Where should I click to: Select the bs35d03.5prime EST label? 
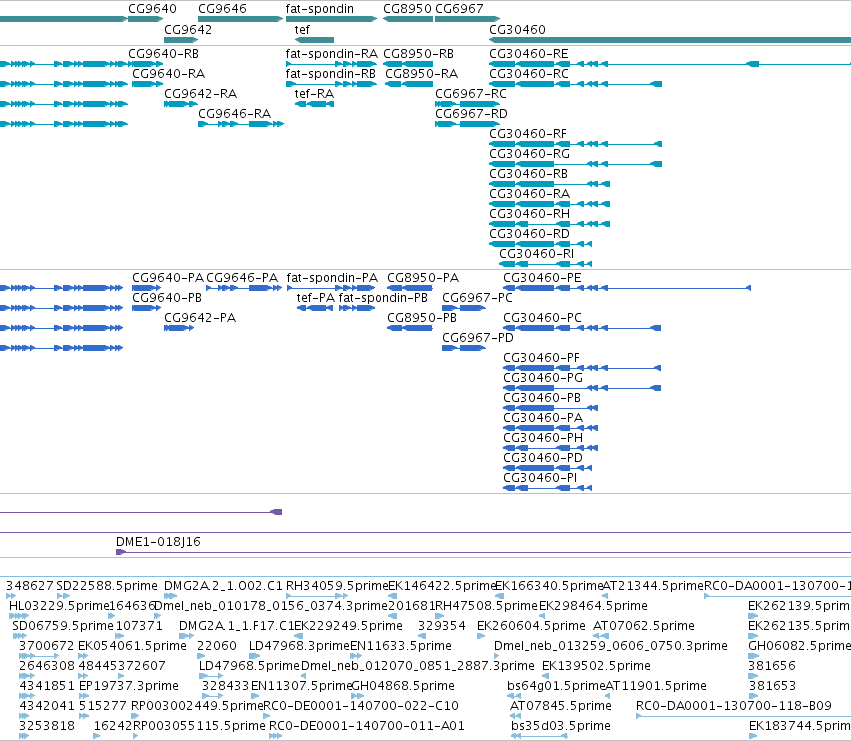tap(561, 727)
